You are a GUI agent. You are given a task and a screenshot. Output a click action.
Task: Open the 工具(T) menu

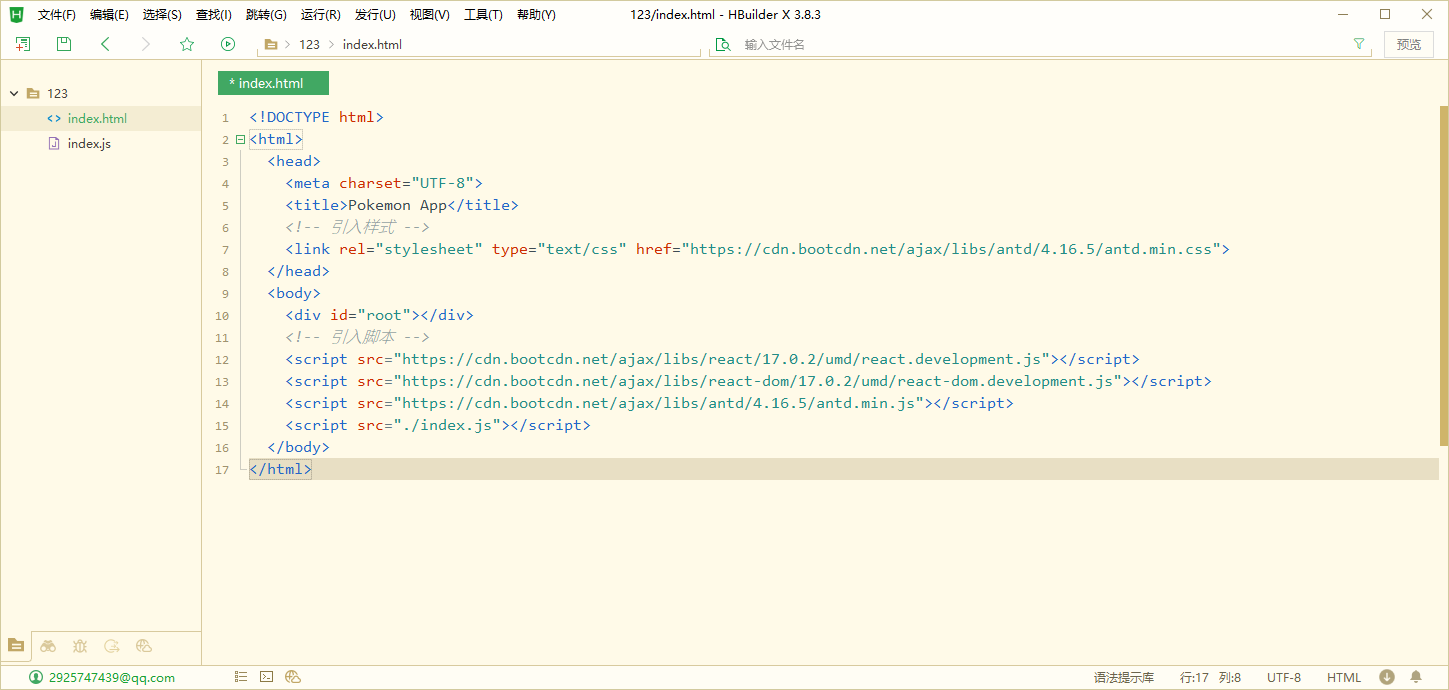click(x=483, y=15)
